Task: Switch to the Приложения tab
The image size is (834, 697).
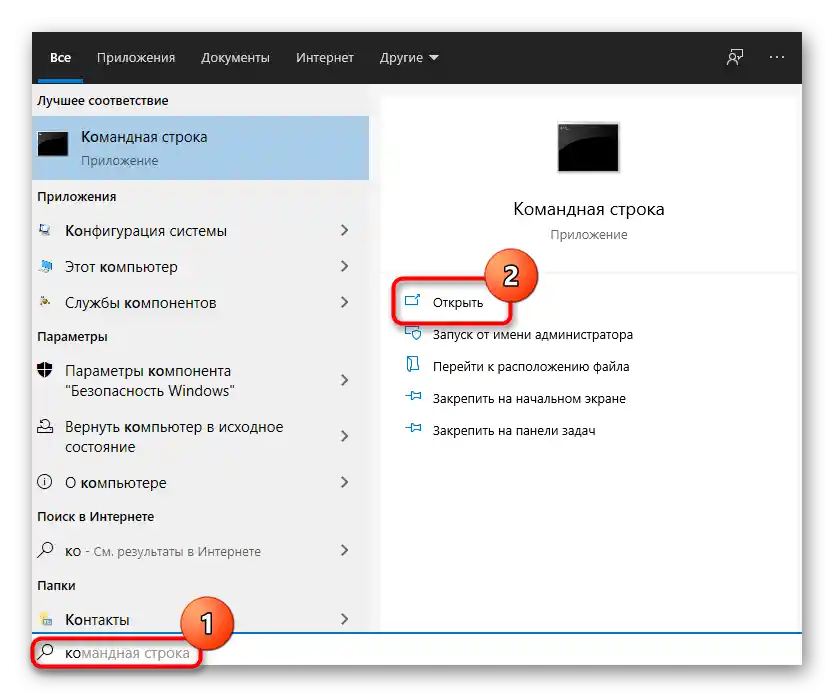Action: coord(135,57)
